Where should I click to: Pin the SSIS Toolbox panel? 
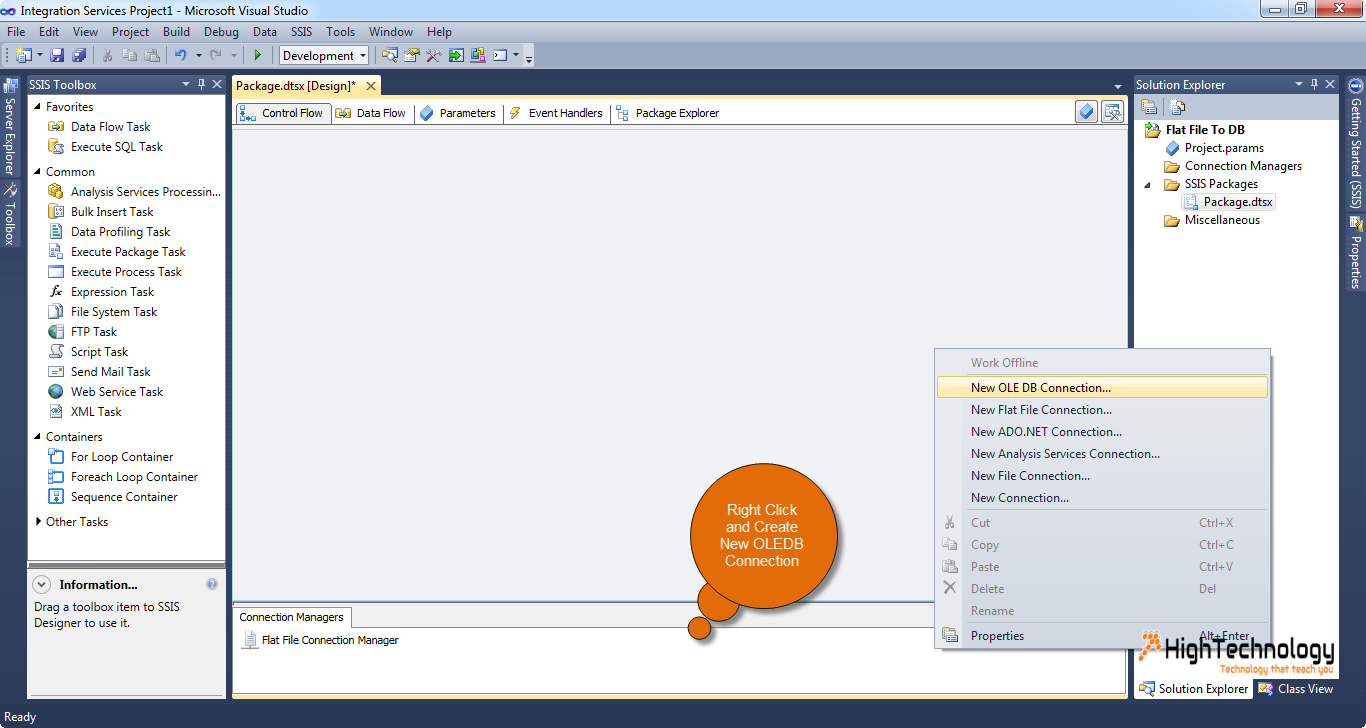(201, 85)
